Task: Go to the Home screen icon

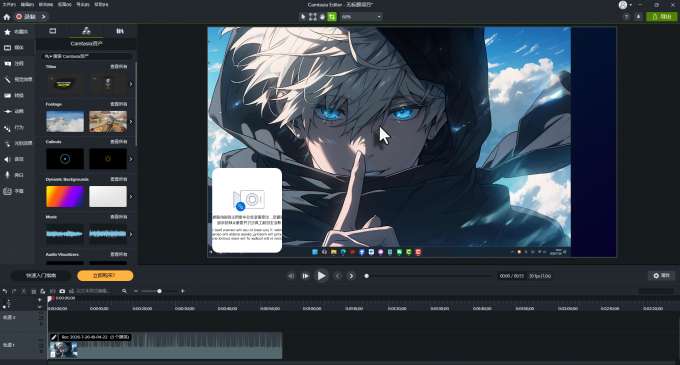Action: pyautogui.click(x=7, y=17)
